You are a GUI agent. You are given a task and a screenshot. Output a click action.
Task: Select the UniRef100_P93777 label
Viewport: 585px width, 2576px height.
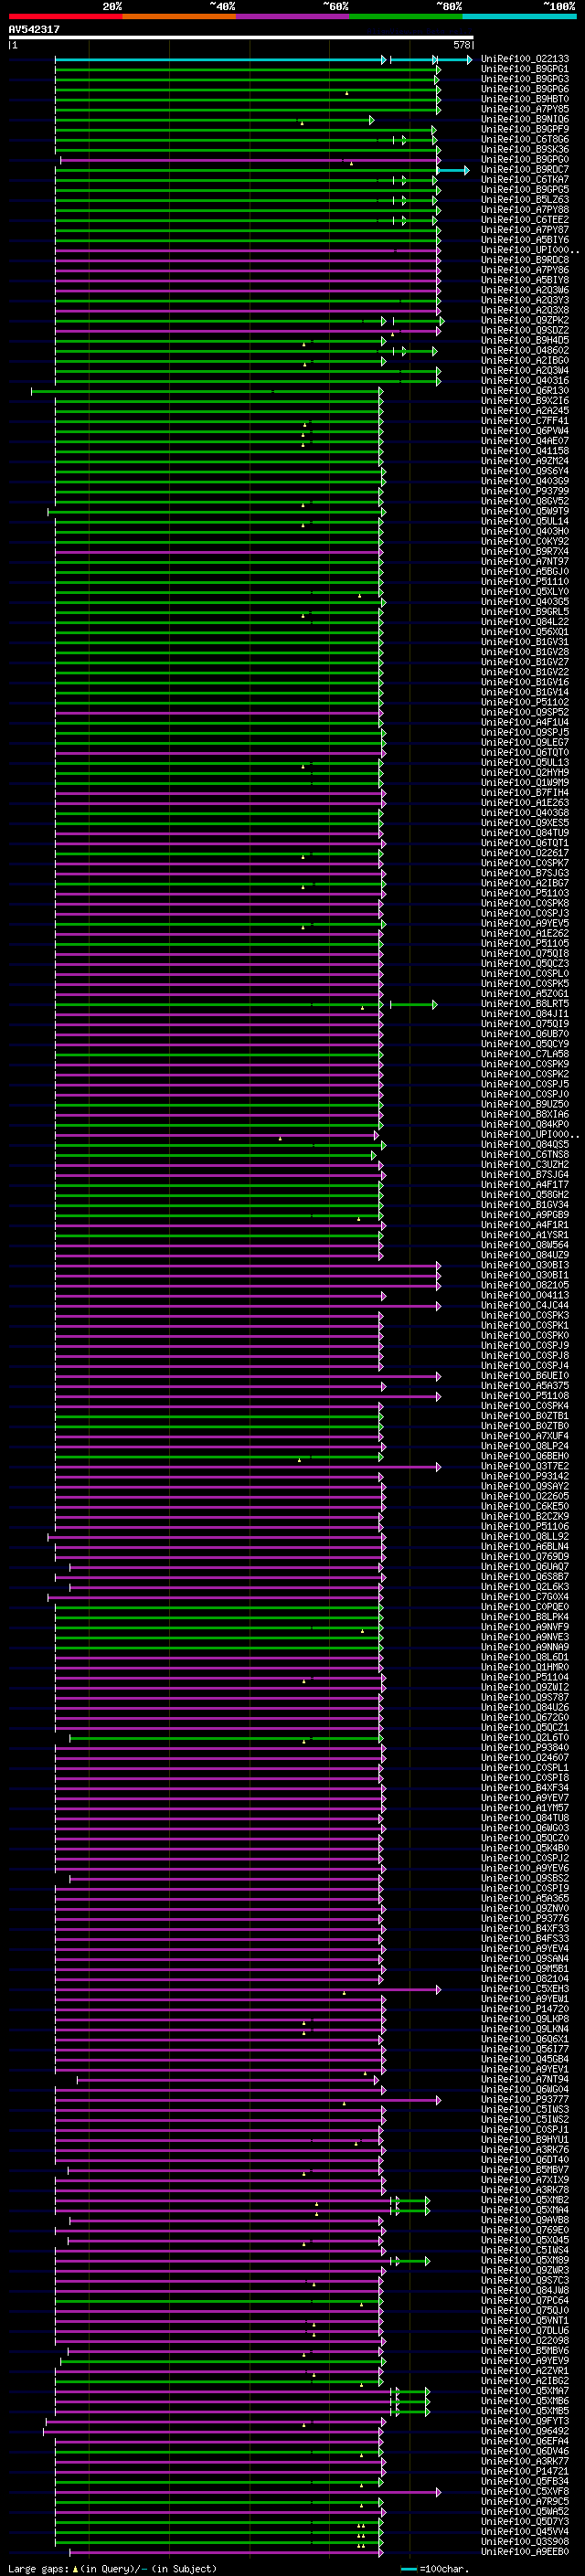coord(525,2099)
